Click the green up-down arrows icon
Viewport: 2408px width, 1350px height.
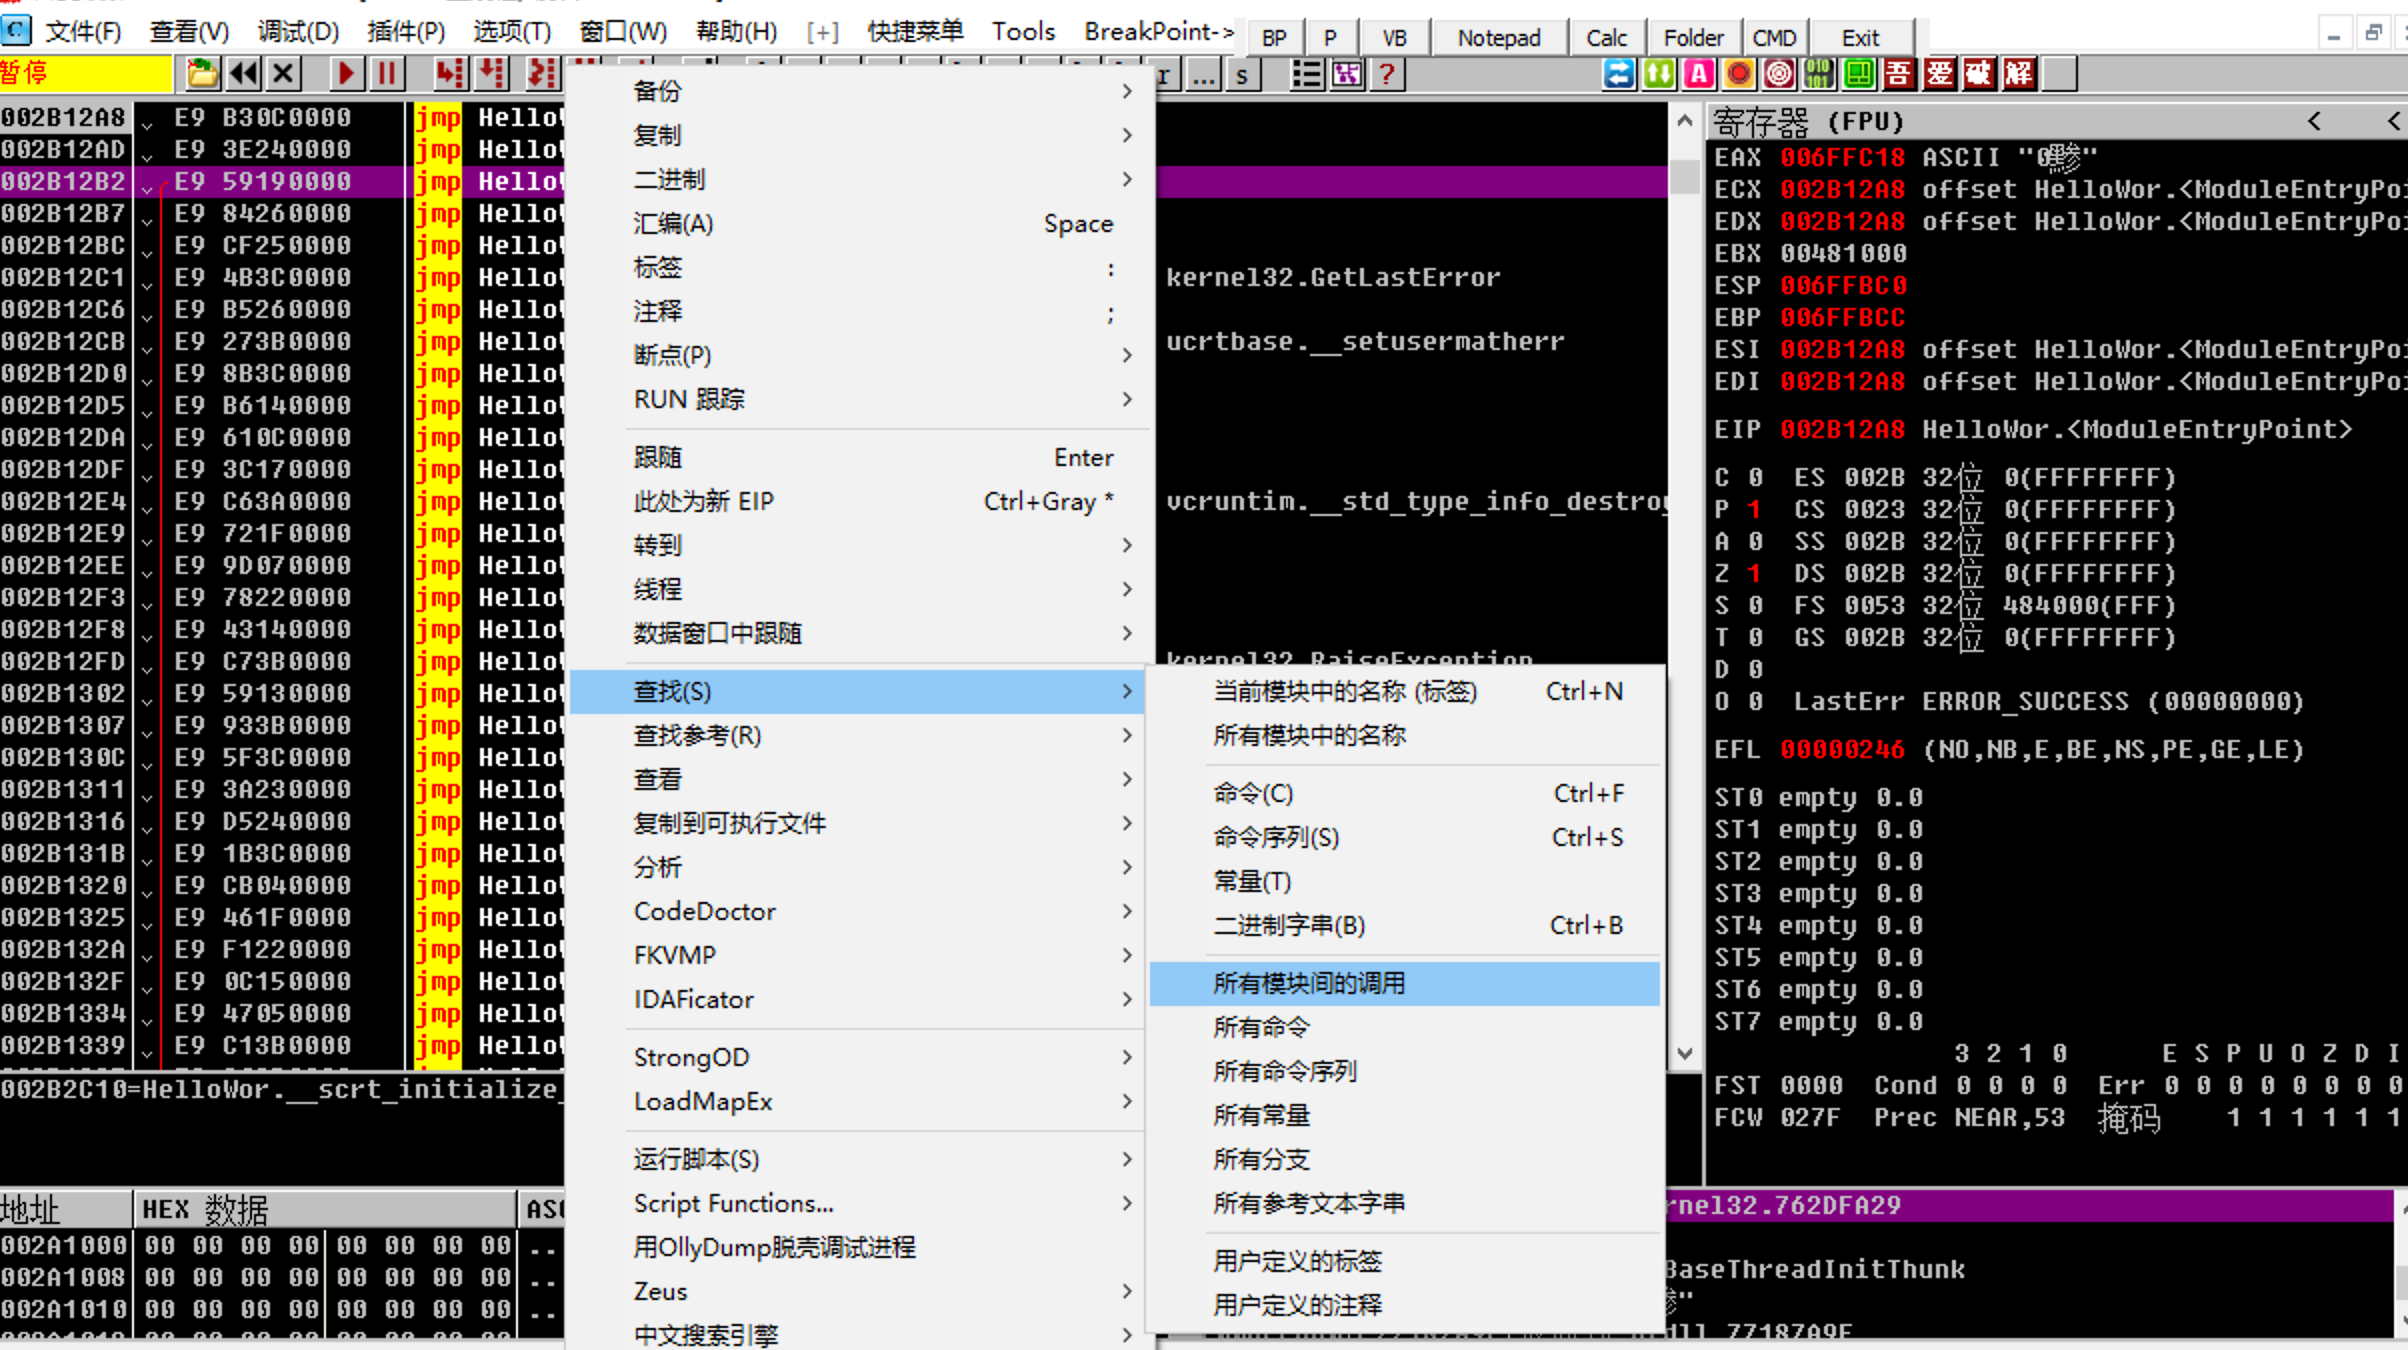point(1659,75)
